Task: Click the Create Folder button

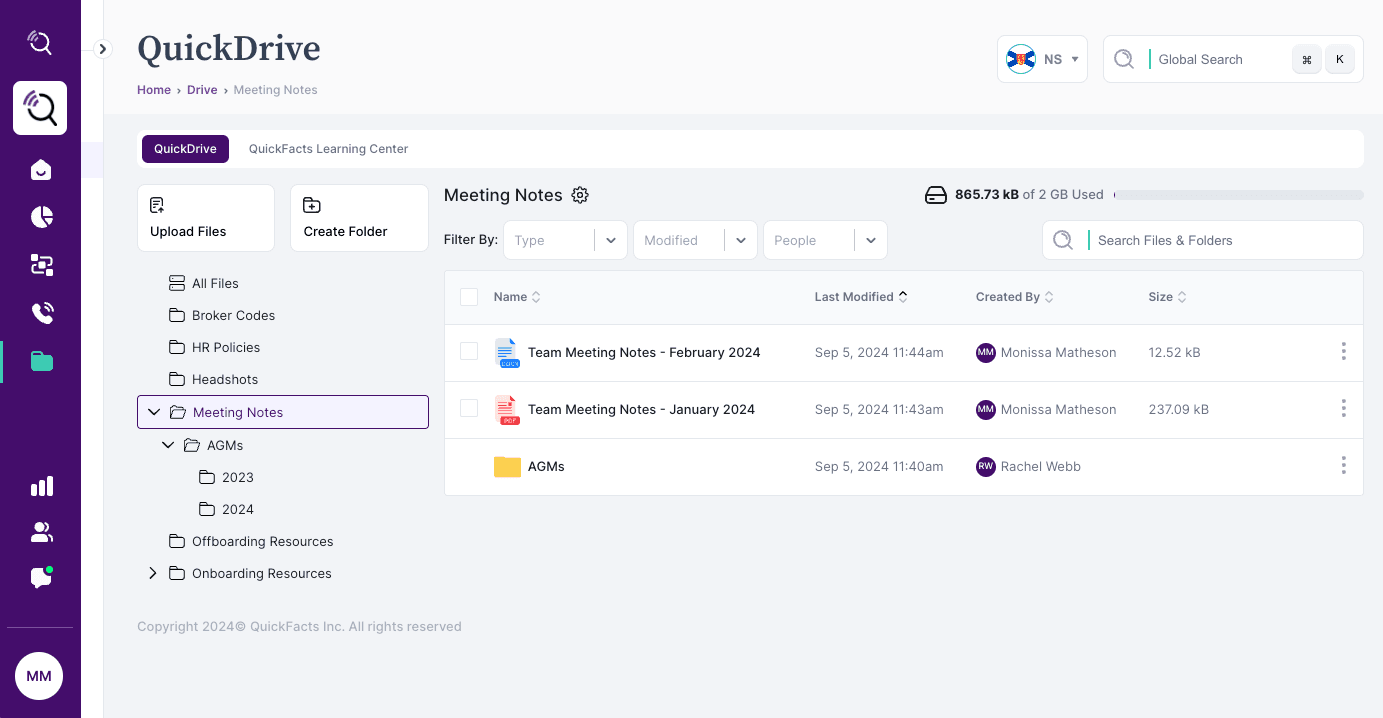Action: [x=359, y=218]
